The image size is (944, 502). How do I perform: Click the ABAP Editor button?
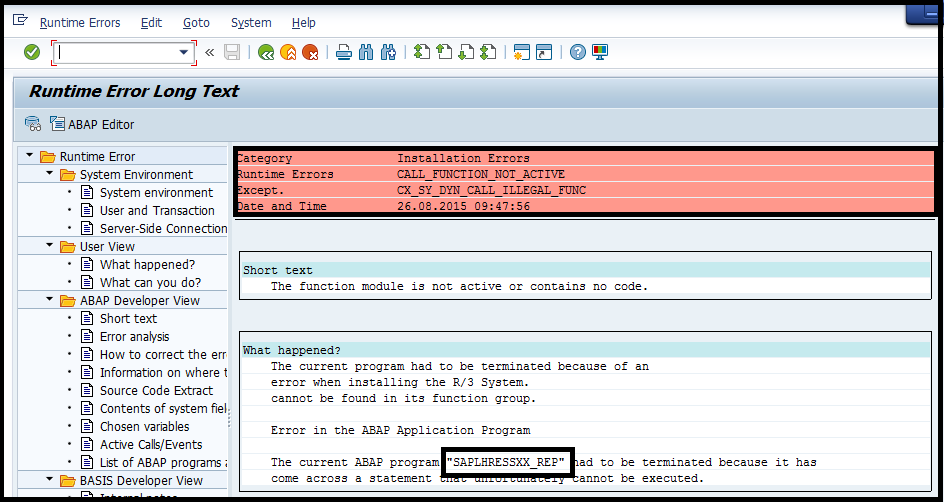92,125
